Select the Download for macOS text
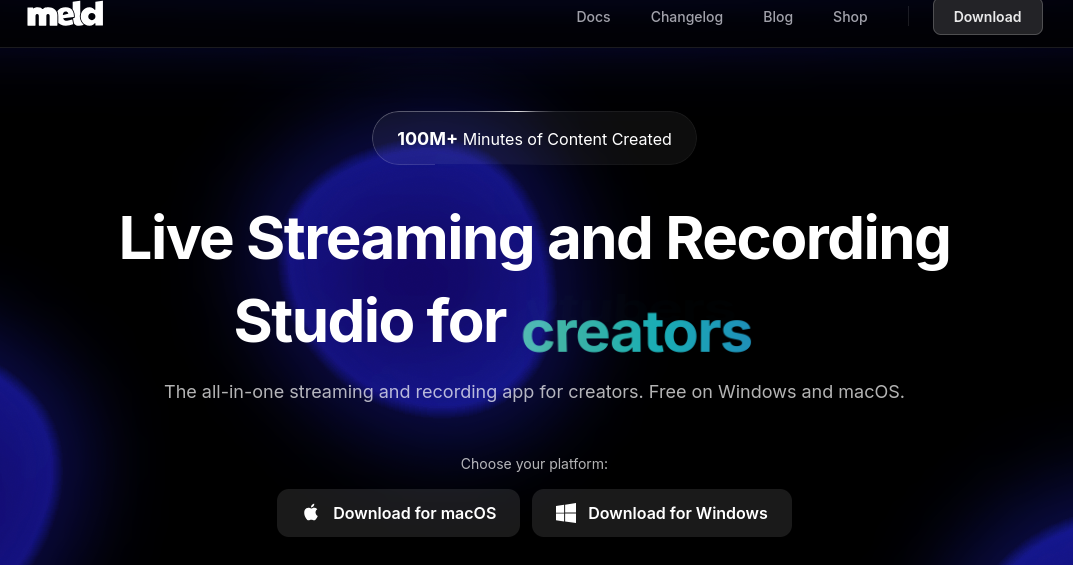The image size is (1073, 565). 414,513
